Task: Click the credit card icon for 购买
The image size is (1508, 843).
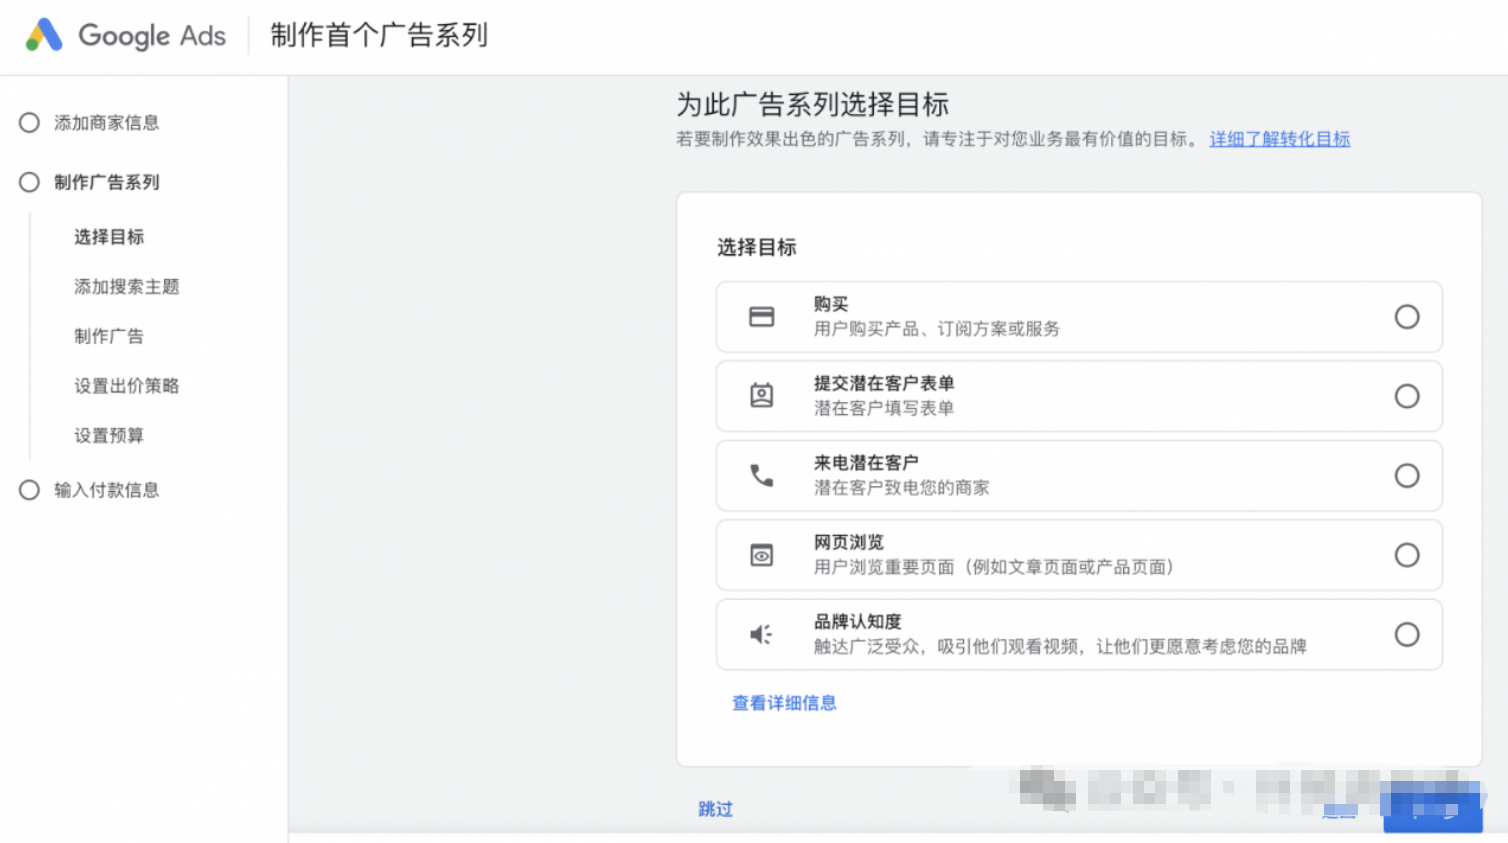Action: tap(762, 317)
